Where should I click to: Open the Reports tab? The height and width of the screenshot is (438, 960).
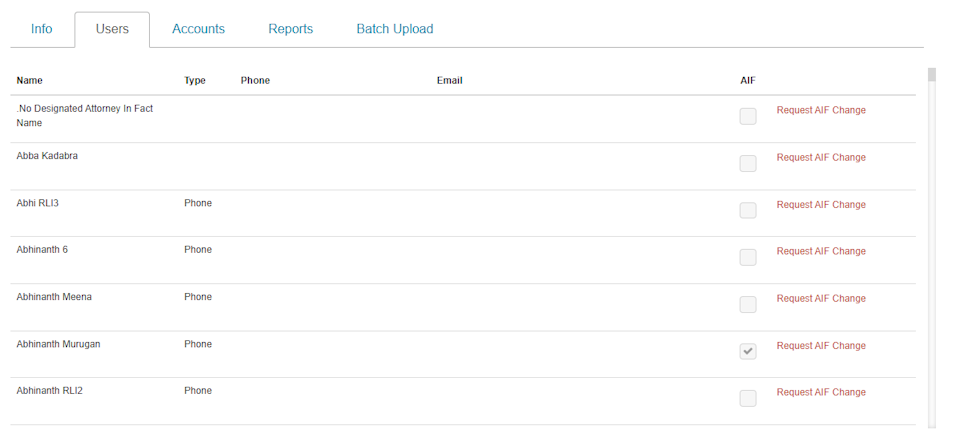click(290, 29)
